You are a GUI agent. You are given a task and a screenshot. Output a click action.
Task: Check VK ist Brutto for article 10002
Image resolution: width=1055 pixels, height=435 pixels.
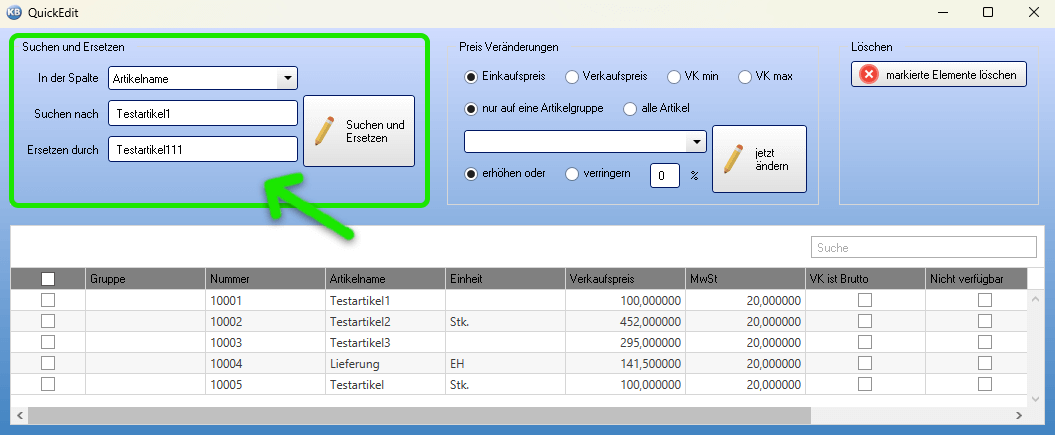coord(865,321)
